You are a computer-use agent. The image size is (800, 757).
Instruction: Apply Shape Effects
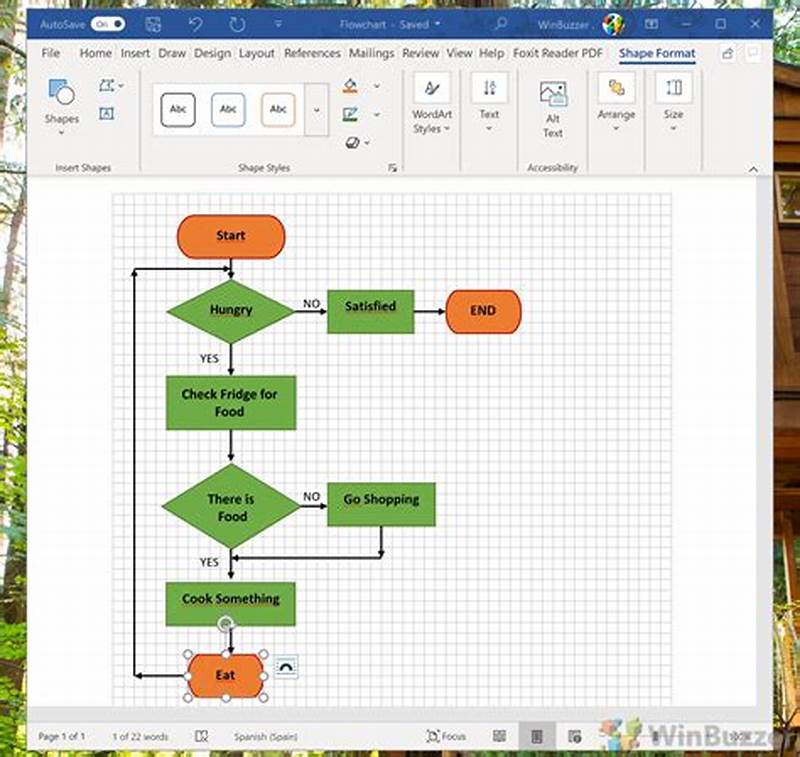[355, 142]
